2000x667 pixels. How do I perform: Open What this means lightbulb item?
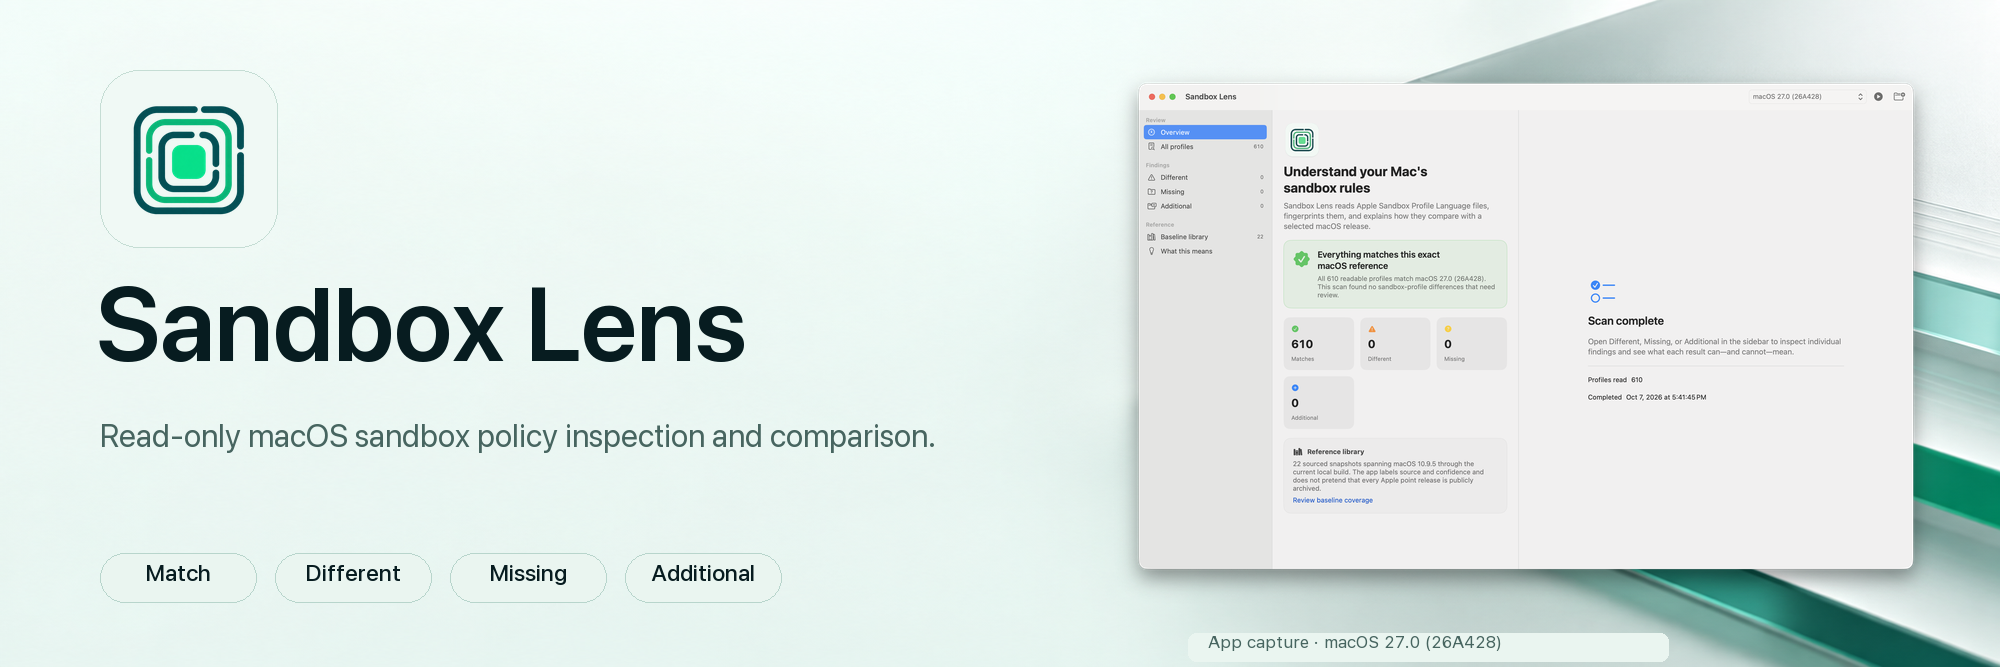(x=1205, y=251)
